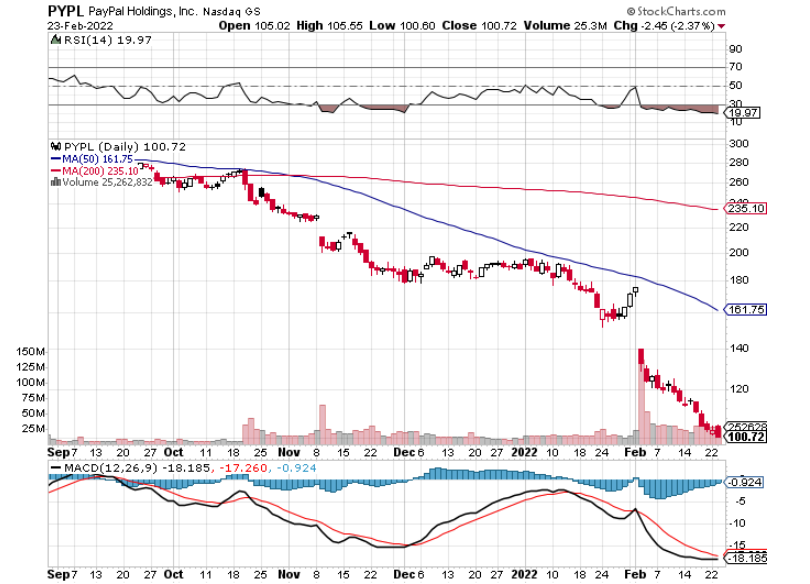Click the Chg -2.45 (-2.37%) value

coord(664,25)
